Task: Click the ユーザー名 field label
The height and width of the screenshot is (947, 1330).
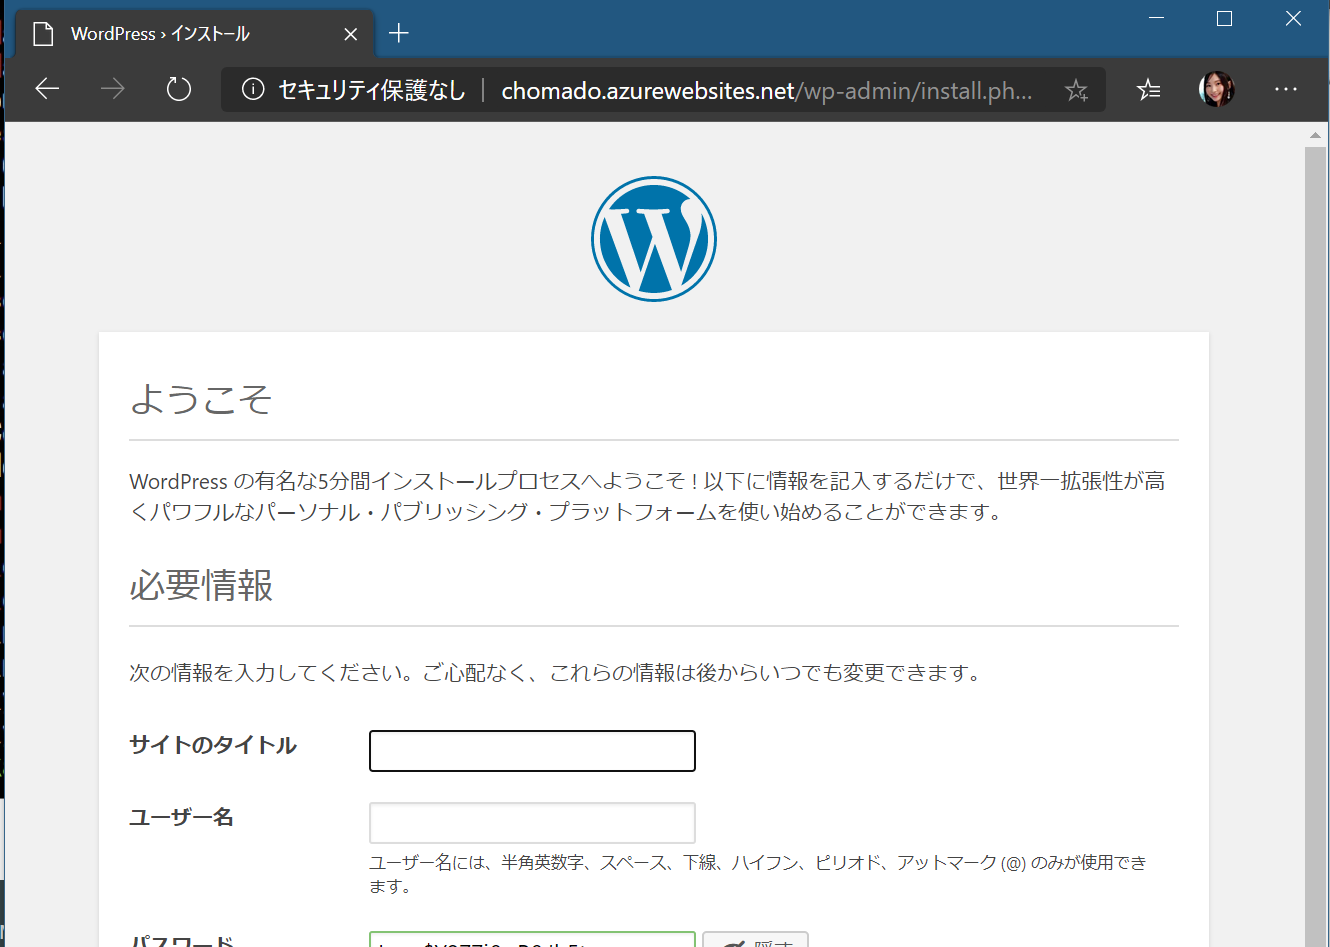Action: 181,817
